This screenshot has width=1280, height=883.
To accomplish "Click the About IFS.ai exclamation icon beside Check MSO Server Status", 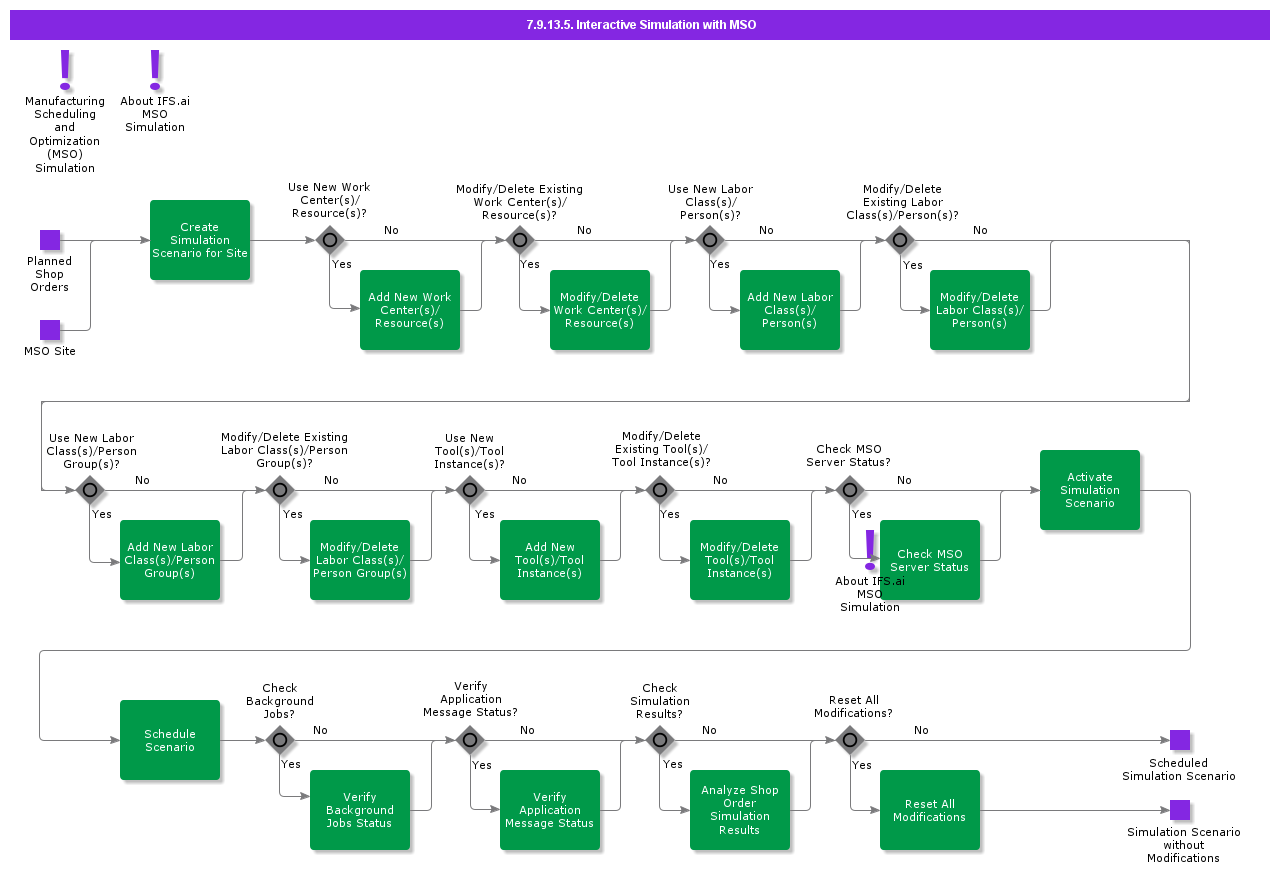I will [870, 550].
